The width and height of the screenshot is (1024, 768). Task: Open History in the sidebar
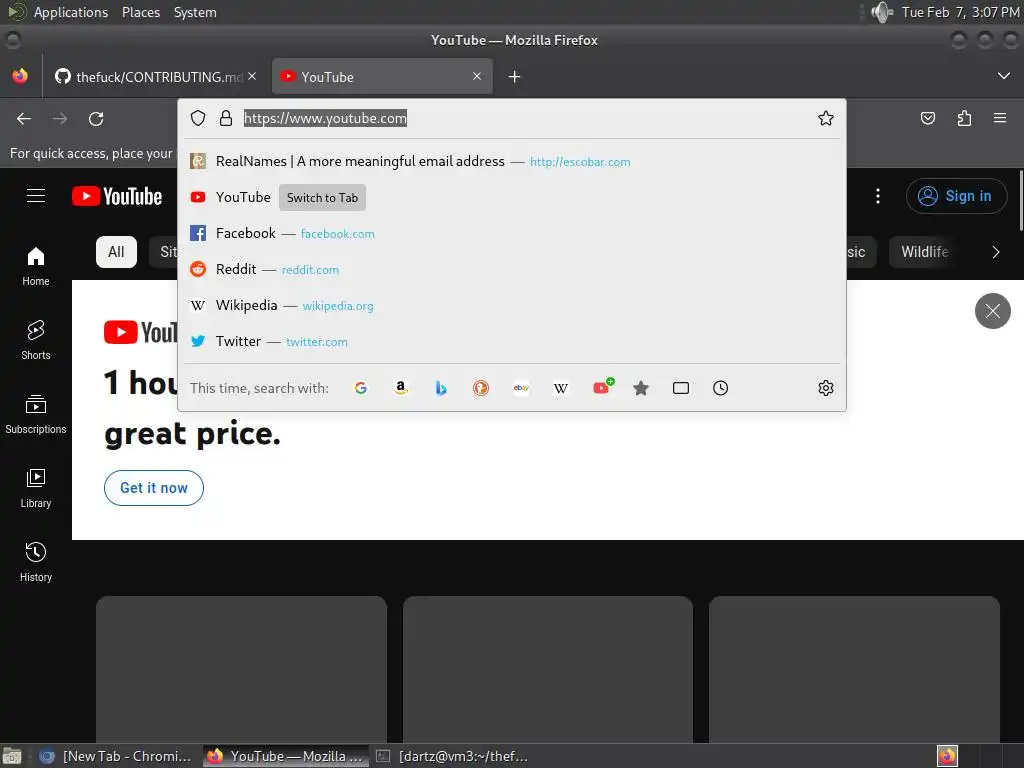click(x=36, y=562)
